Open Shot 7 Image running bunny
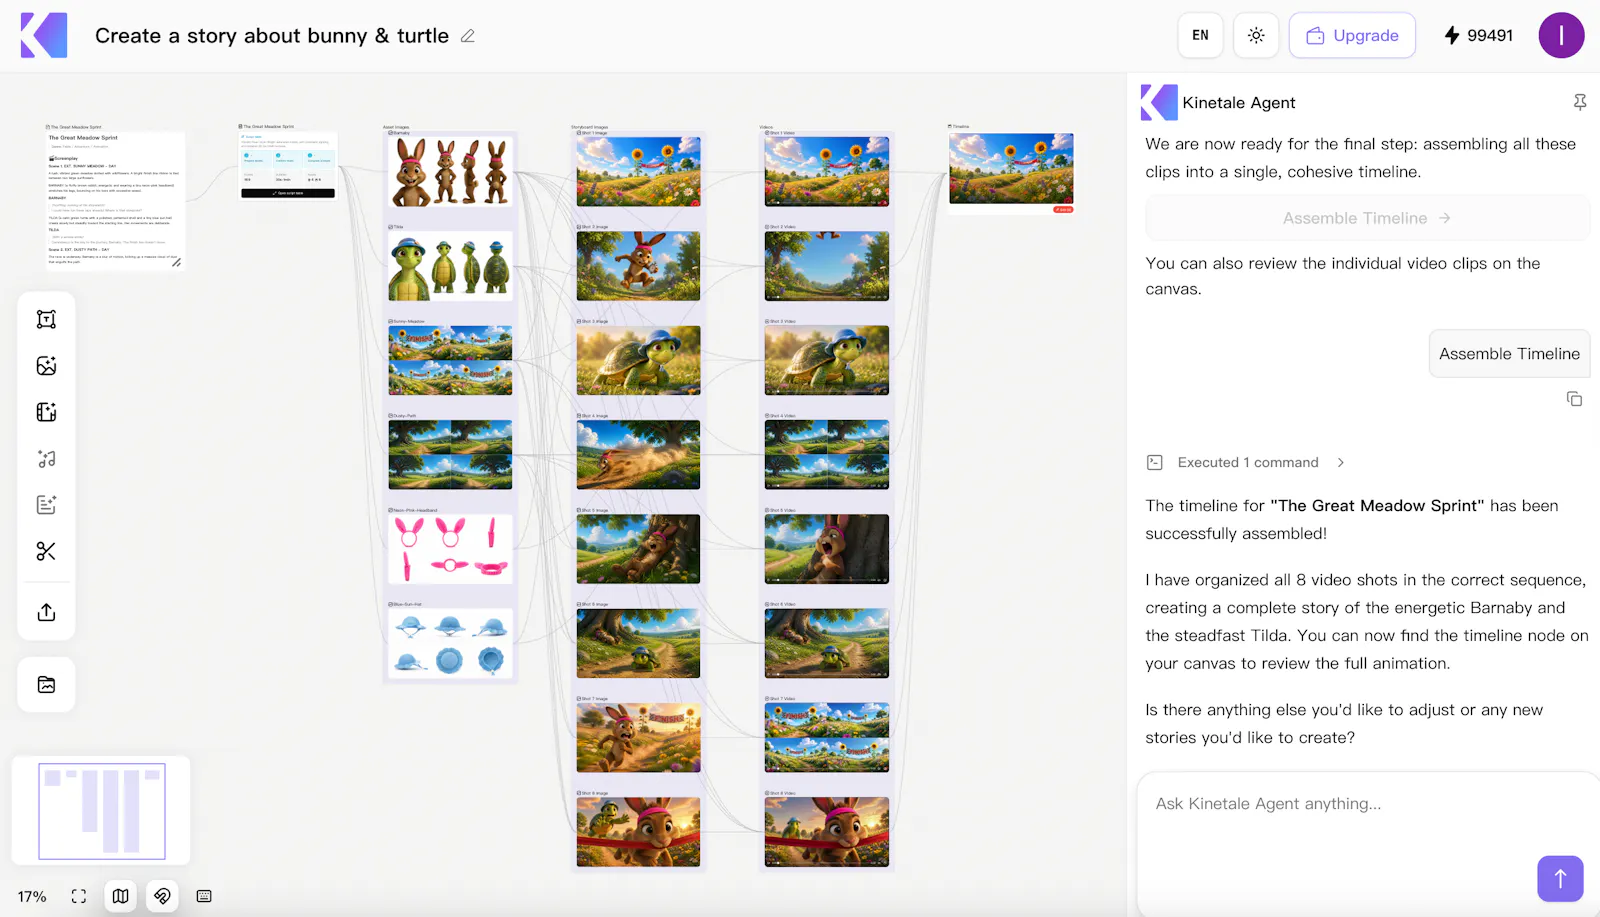Image resolution: width=1600 pixels, height=917 pixels. 638,737
